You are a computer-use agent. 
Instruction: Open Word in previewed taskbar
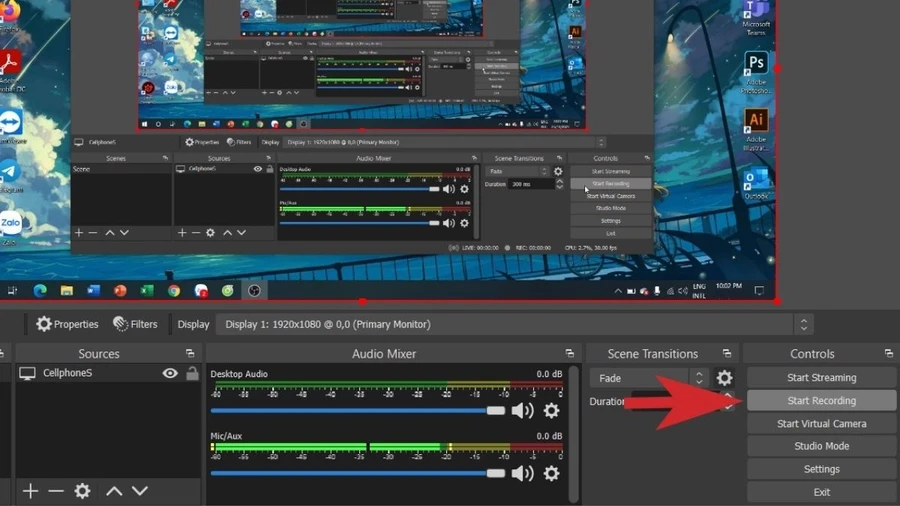tap(93, 291)
